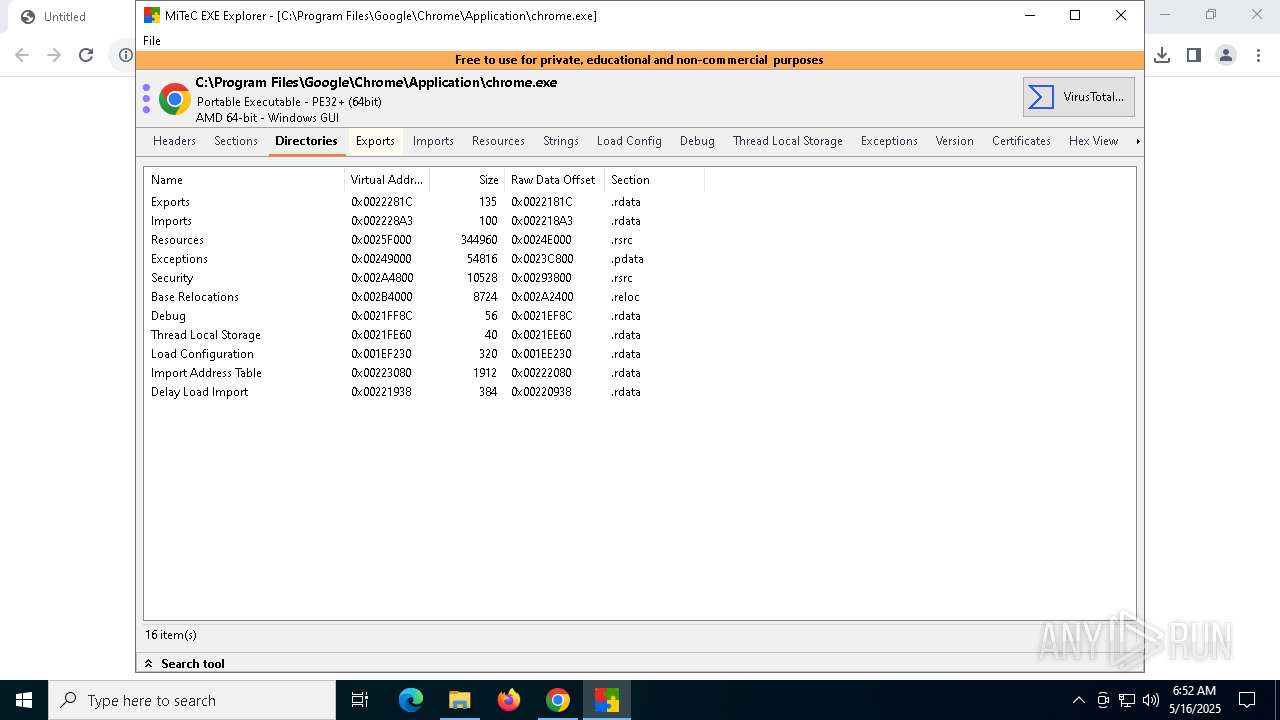Open the Exports tab

[x=375, y=141]
